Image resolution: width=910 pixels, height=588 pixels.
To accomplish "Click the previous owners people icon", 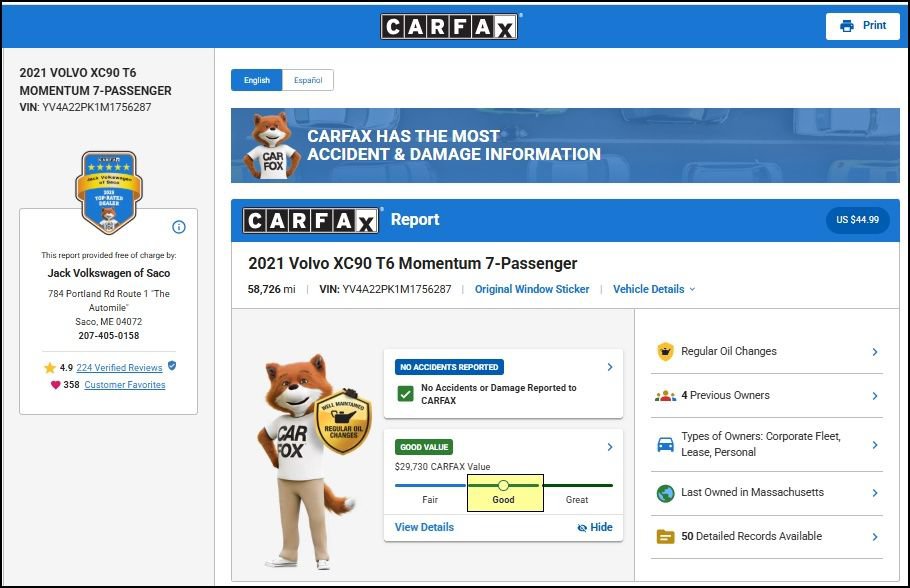I will (665, 396).
